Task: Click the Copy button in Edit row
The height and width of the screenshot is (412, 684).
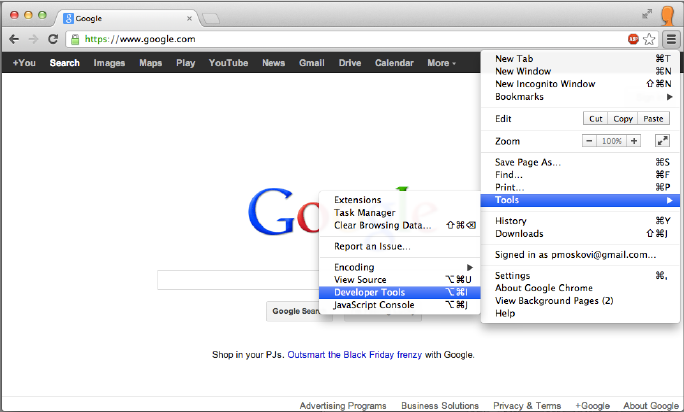Action: pyautogui.click(x=623, y=119)
